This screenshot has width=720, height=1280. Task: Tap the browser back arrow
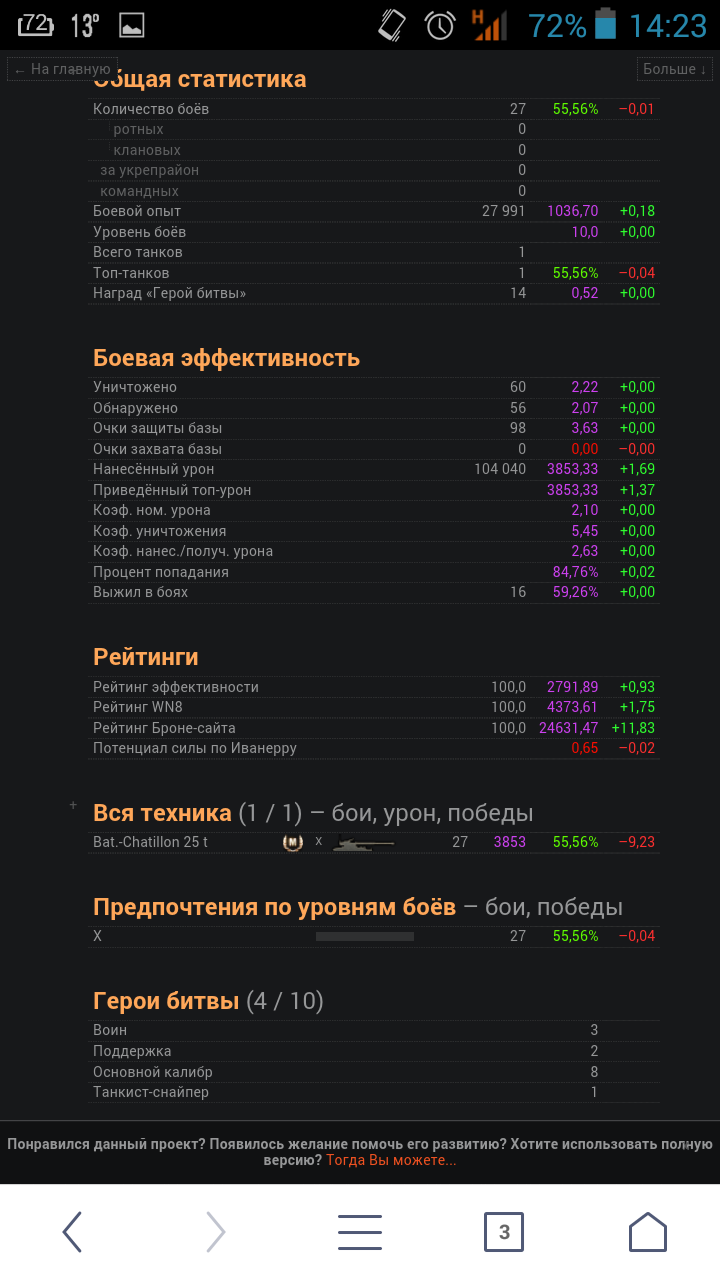pyautogui.click(x=72, y=1232)
